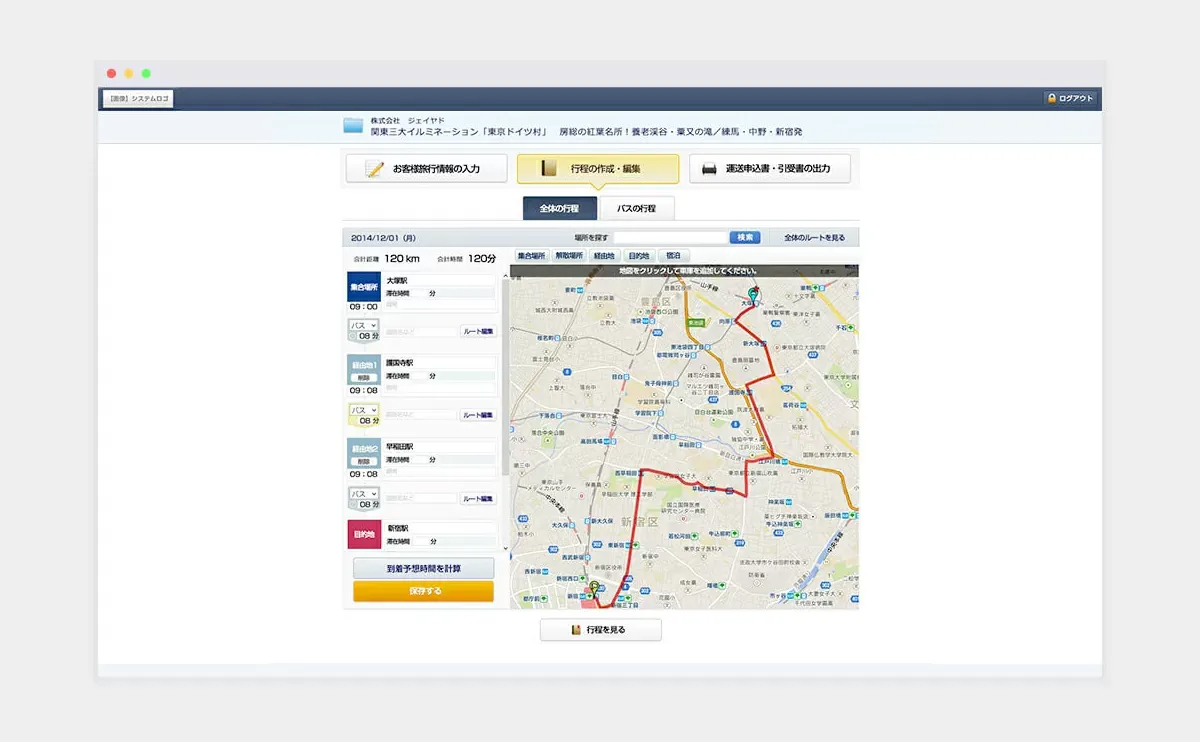The height and width of the screenshot is (742, 1200).
Task: Switch to the バスの行程 tab
Action: coord(636,208)
